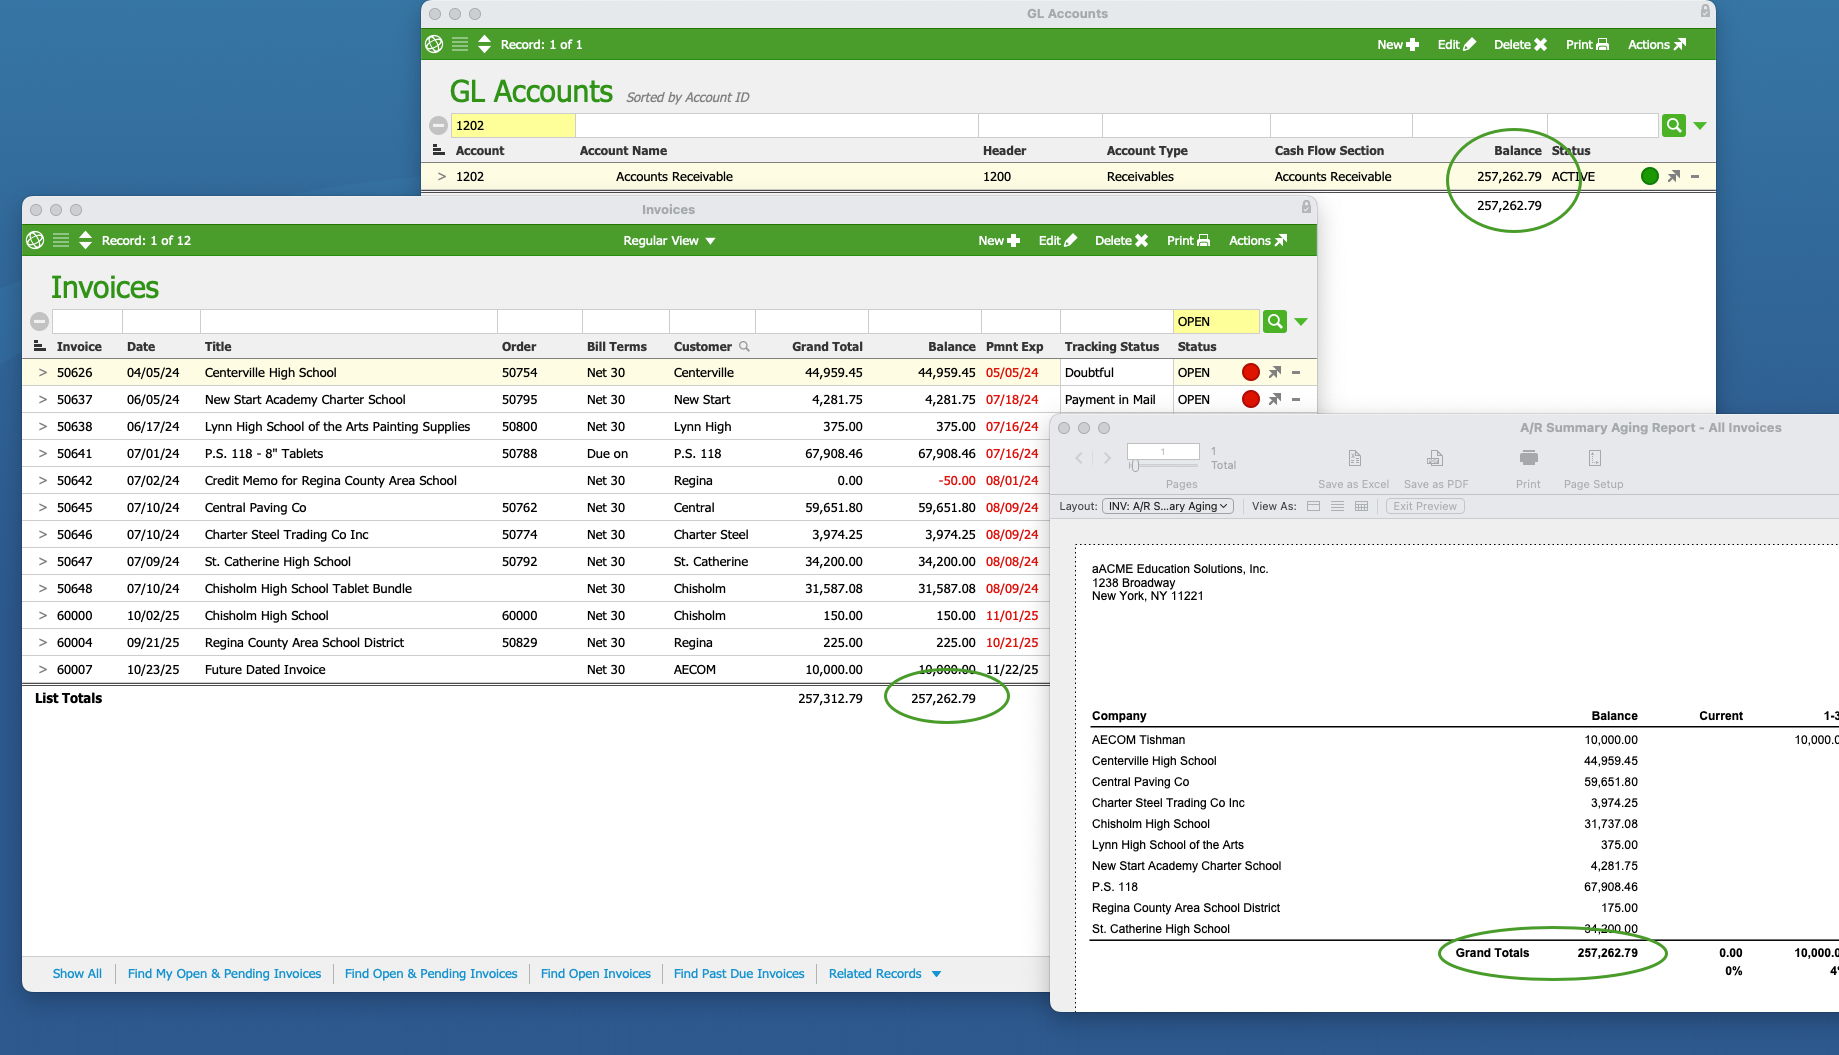Click the Print icon in aging report
This screenshot has height=1055, width=1839.
click(x=1528, y=459)
